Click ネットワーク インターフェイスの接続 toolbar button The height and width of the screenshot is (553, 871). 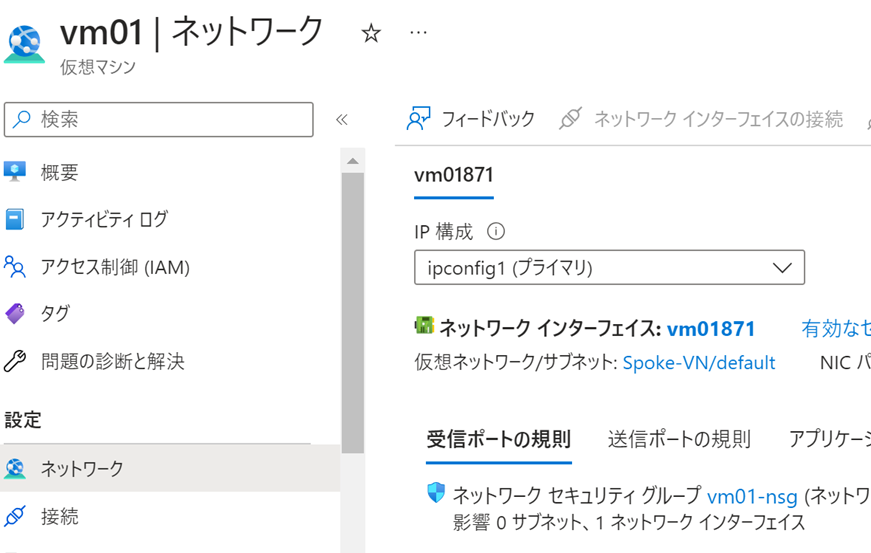coord(701,119)
